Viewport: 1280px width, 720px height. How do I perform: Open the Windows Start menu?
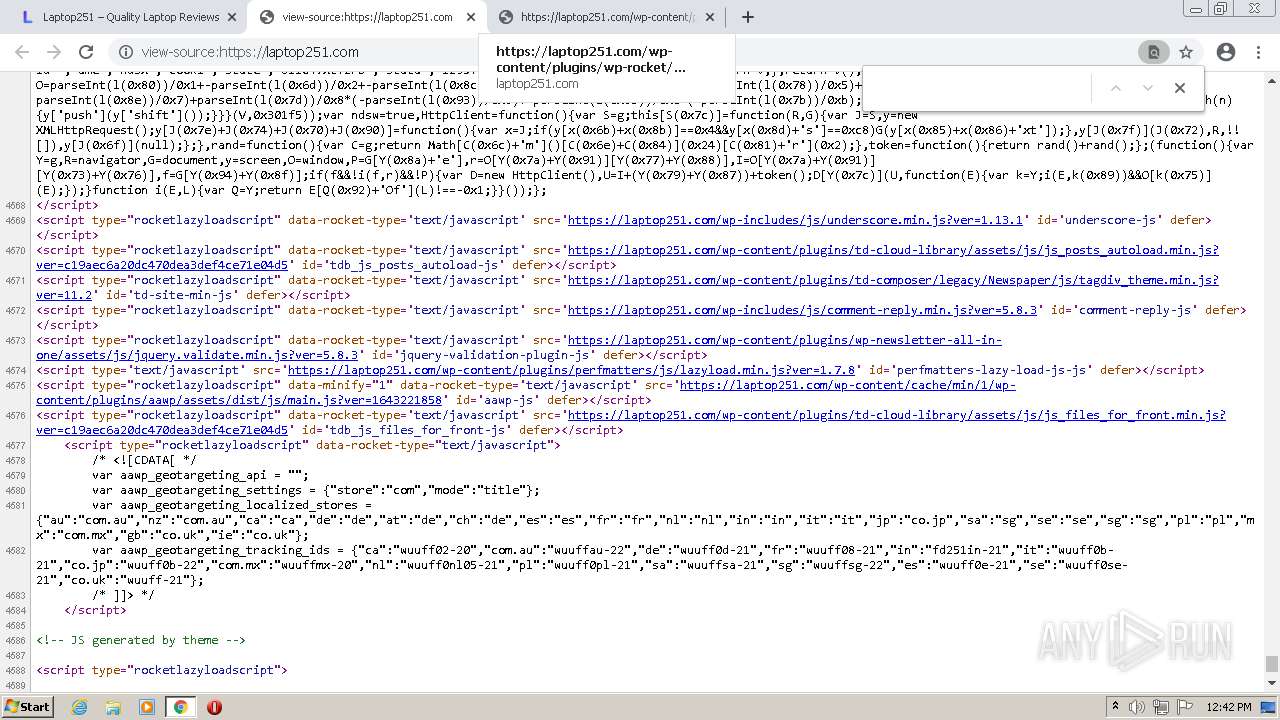27,707
